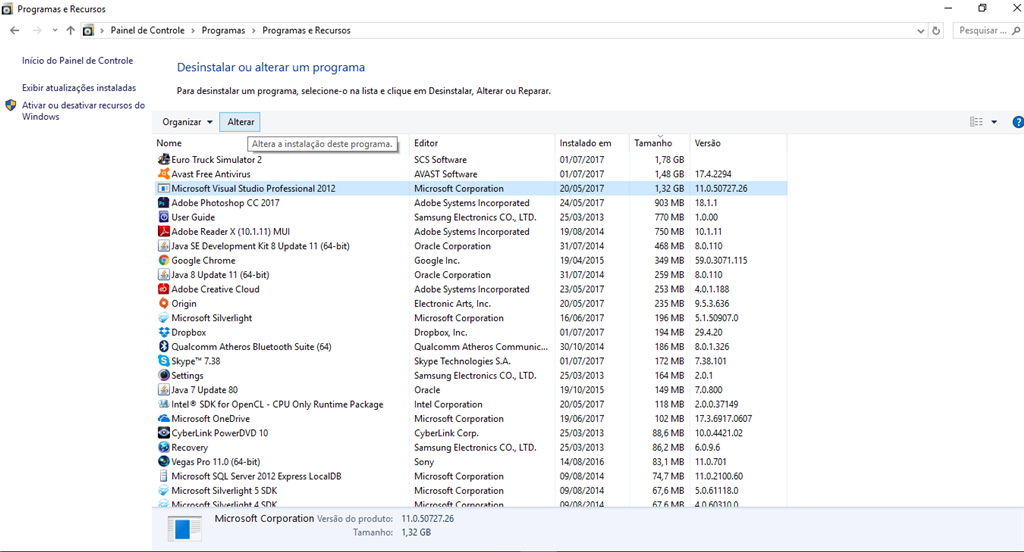Click the Skype 7.38 icon
Screen dimensions: 1024x552
[x=164, y=361]
